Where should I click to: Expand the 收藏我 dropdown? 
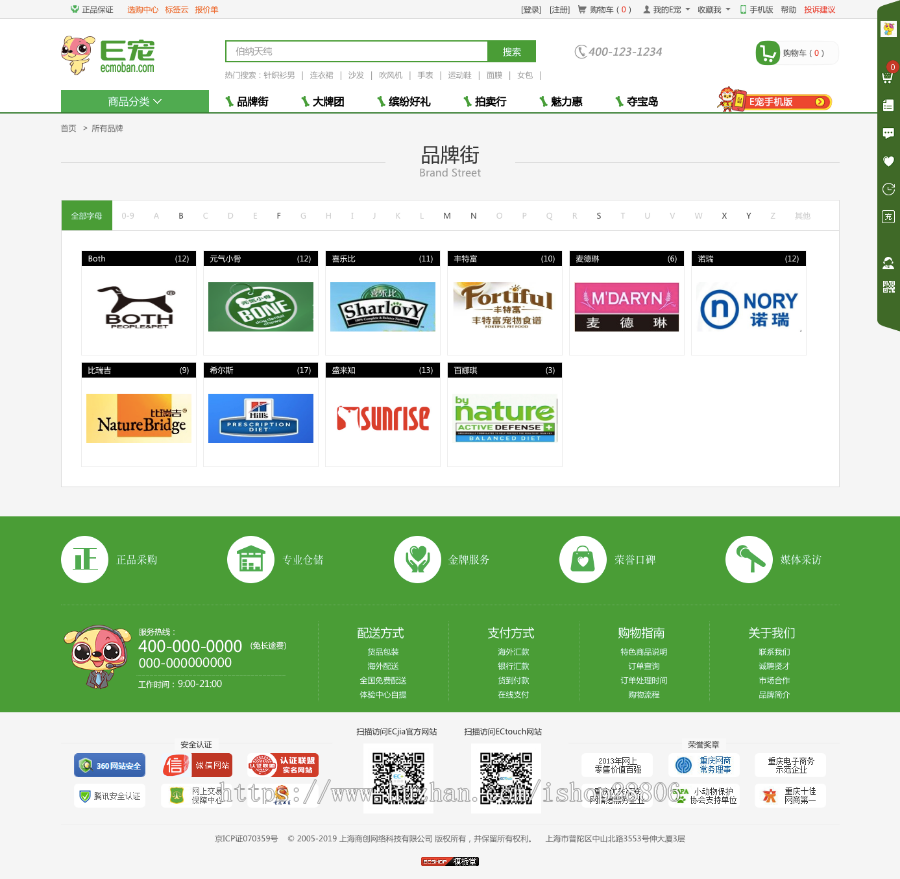(713, 10)
